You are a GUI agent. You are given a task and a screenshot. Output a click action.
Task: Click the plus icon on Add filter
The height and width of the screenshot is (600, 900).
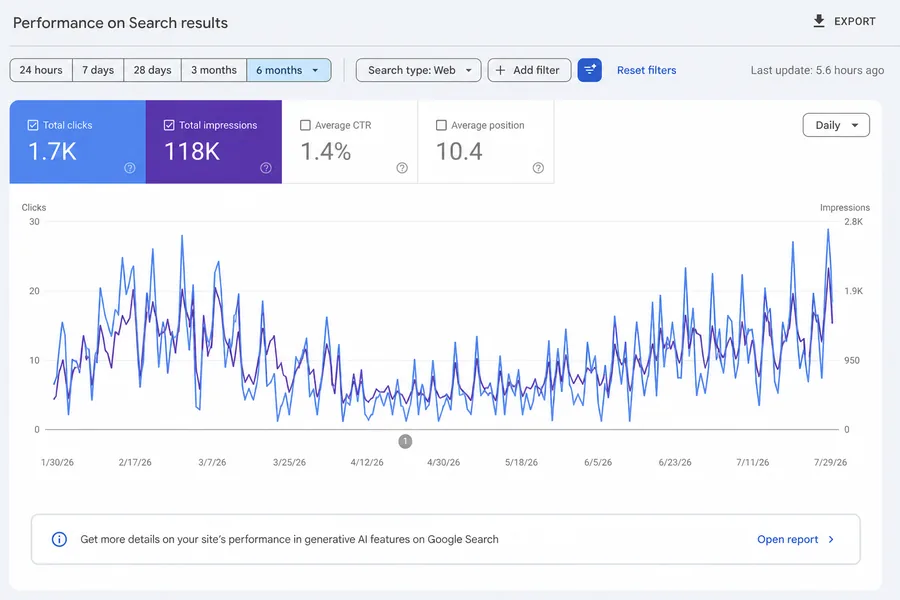tap(501, 70)
